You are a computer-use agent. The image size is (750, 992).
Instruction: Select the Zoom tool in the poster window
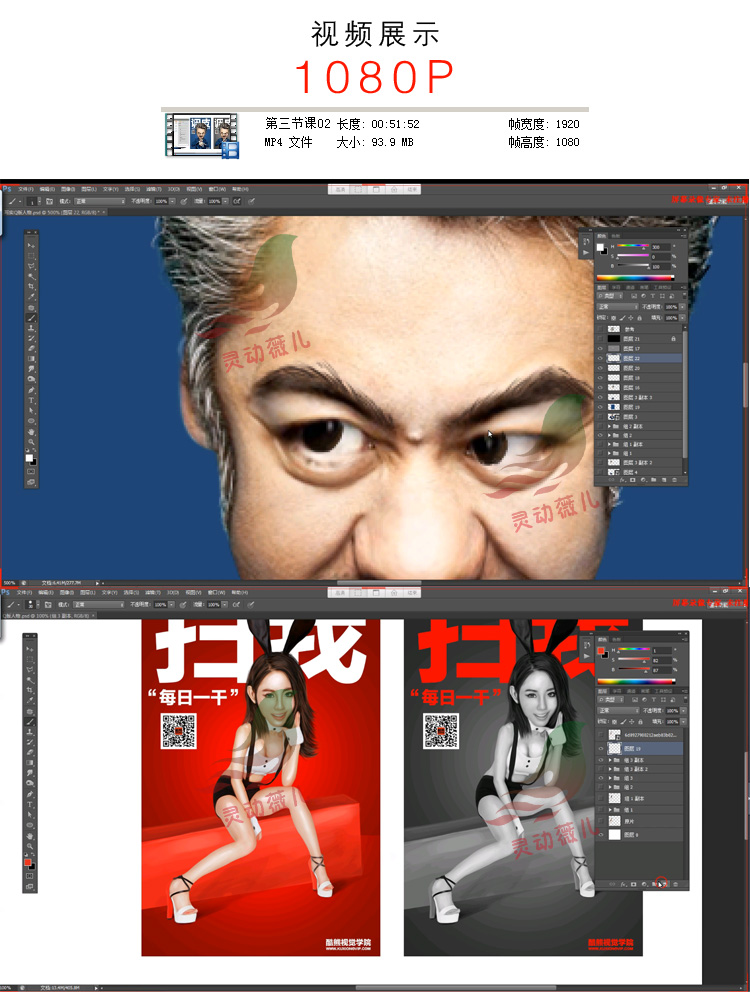coord(30,845)
